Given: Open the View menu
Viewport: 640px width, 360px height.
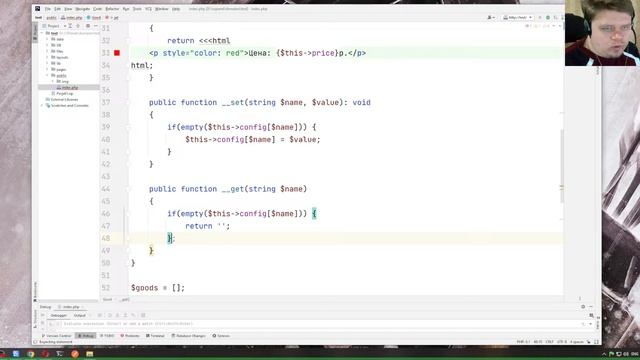Looking at the screenshot, I should point(68,9).
